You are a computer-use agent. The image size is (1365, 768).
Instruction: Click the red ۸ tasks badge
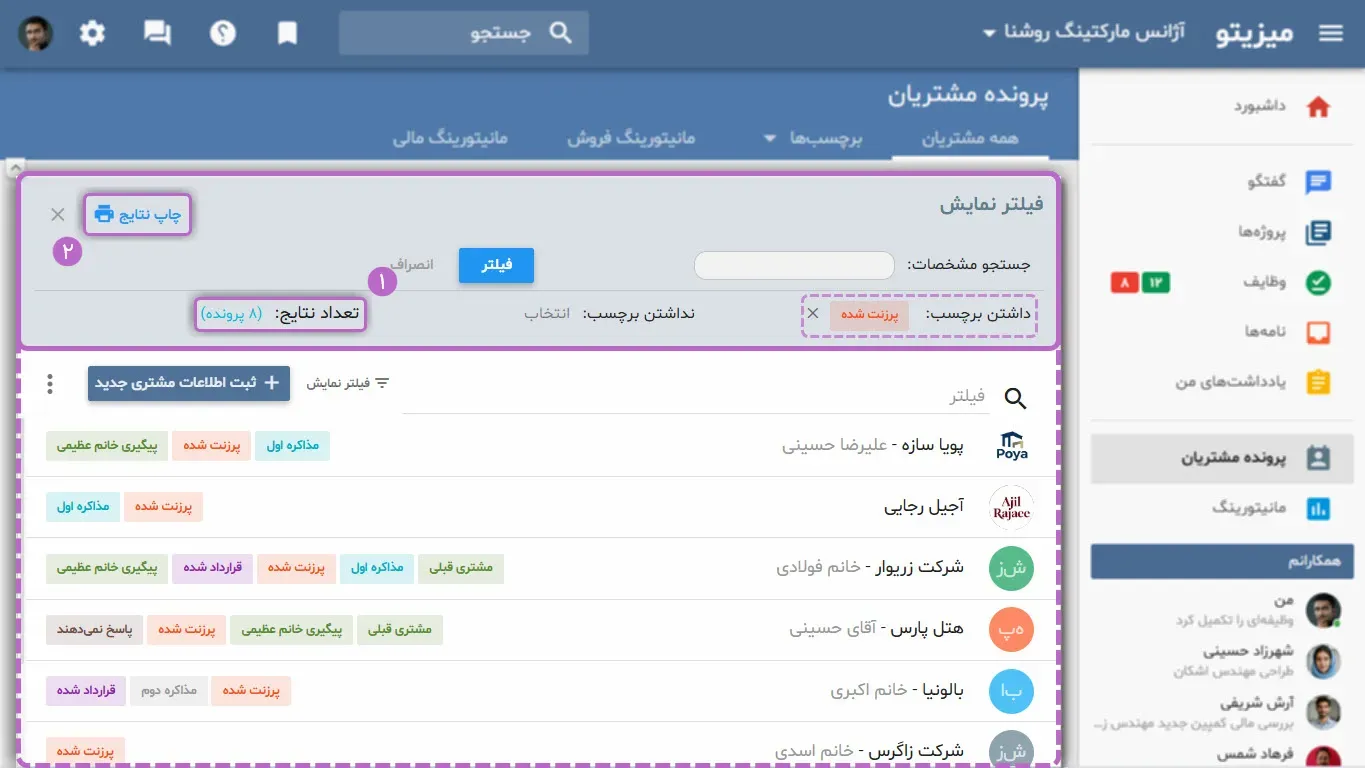1124,283
